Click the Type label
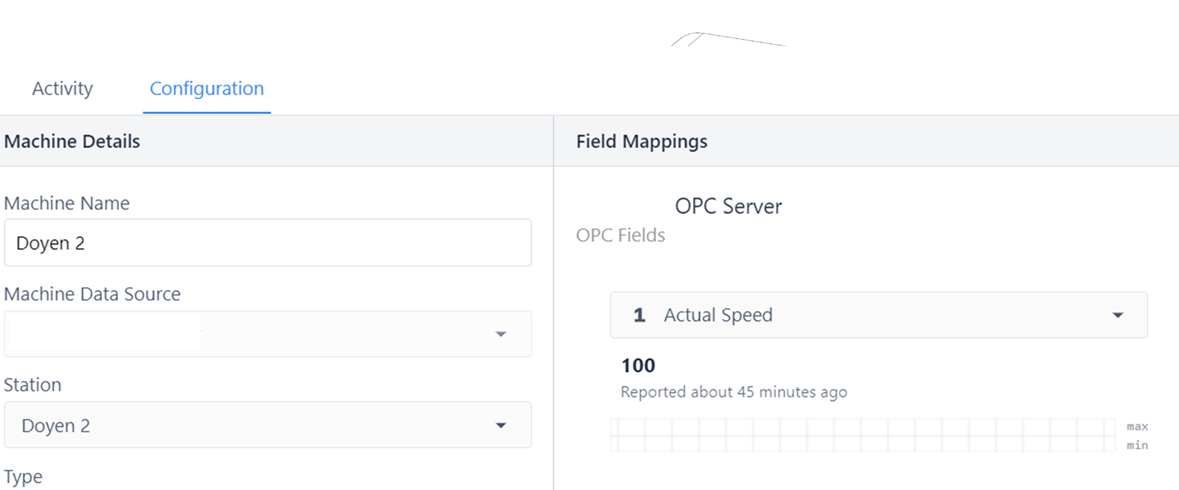The width and height of the screenshot is (1179, 490). point(23,476)
